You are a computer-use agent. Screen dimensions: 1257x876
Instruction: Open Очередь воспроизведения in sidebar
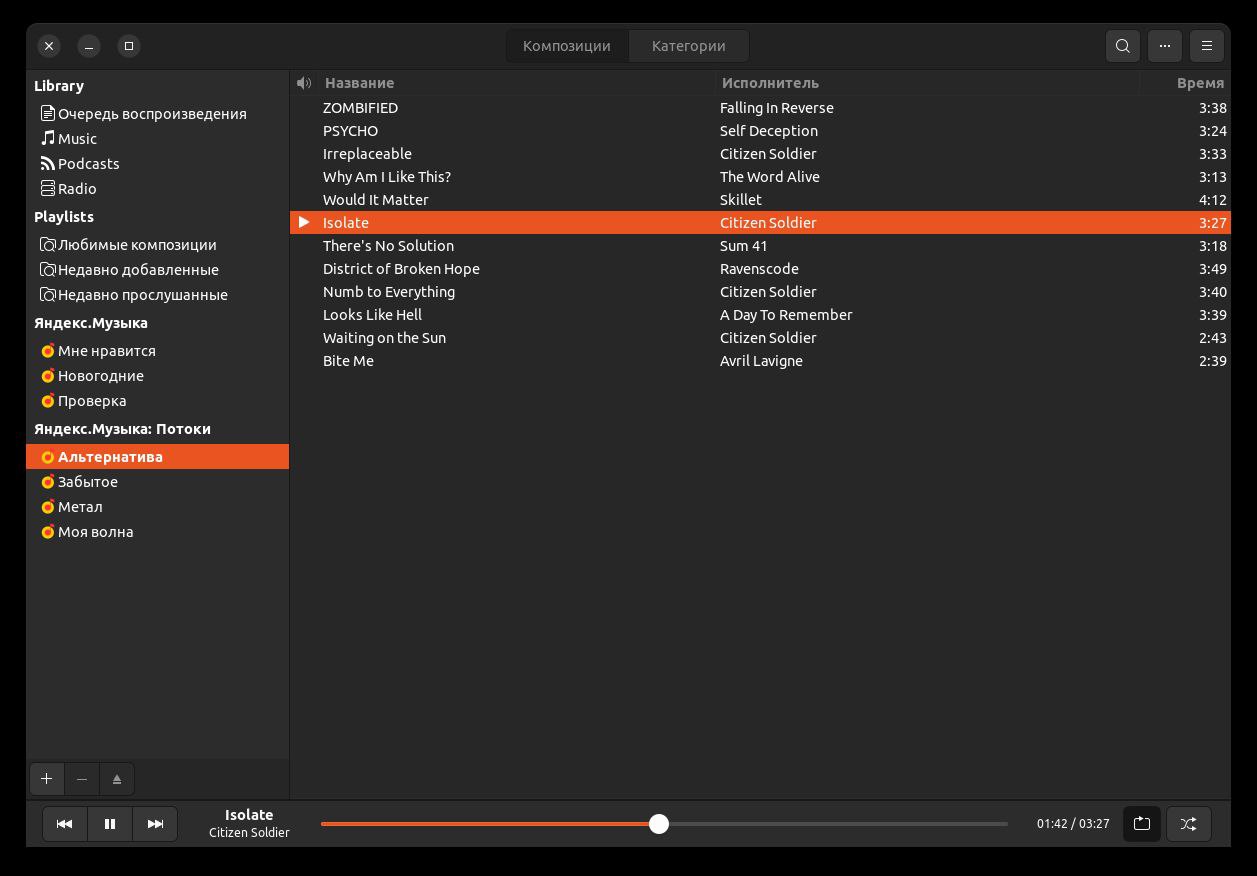[157, 114]
